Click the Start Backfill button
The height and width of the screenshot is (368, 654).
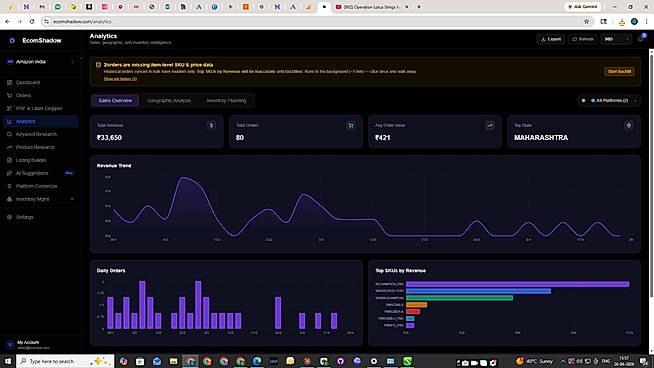[x=619, y=71]
